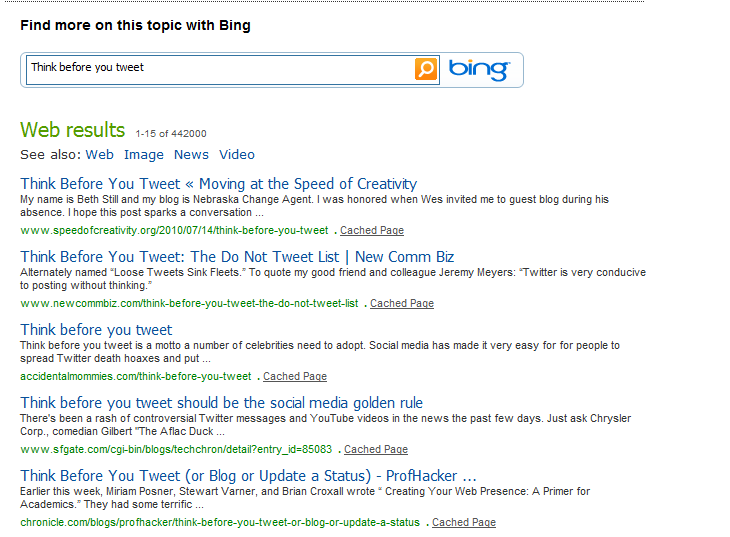Click the www.speedofcreativity.org green URL
This screenshot has width=730, height=537.
174,231
